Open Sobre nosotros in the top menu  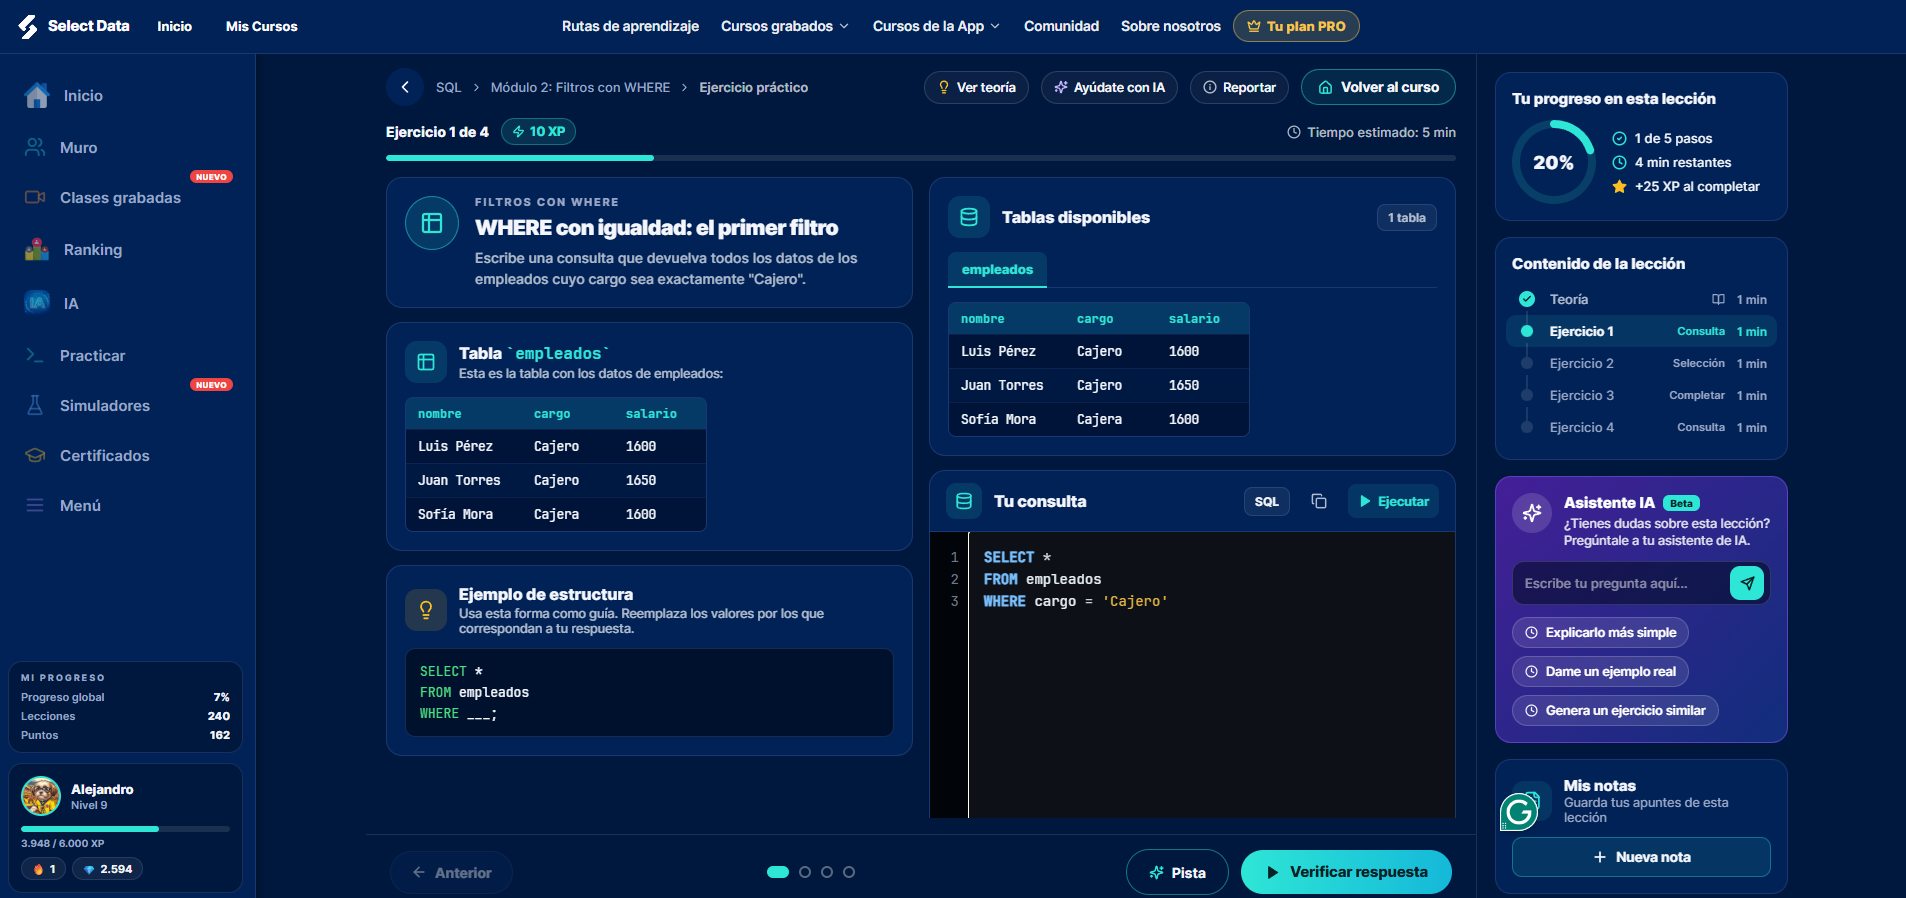pos(1170,26)
